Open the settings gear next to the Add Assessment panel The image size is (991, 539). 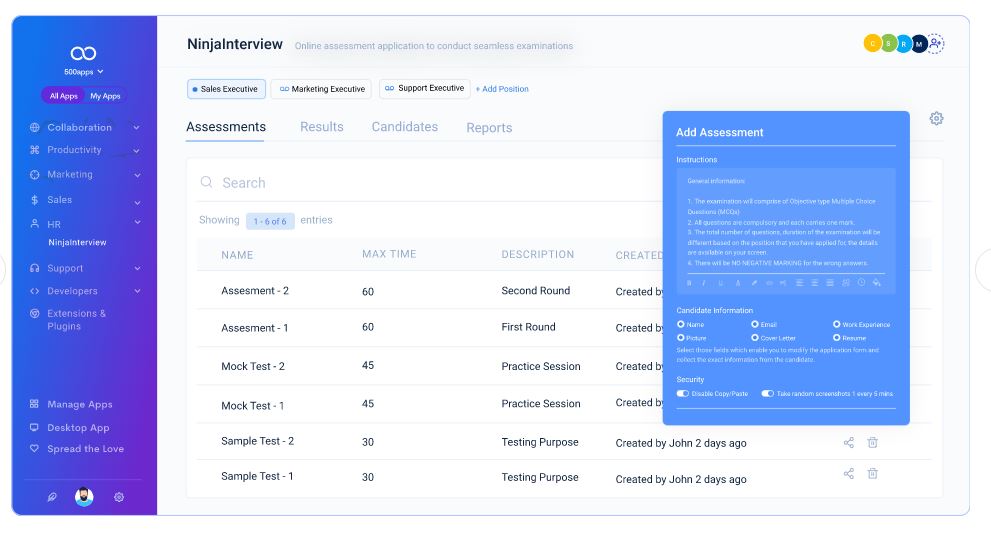[936, 118]
